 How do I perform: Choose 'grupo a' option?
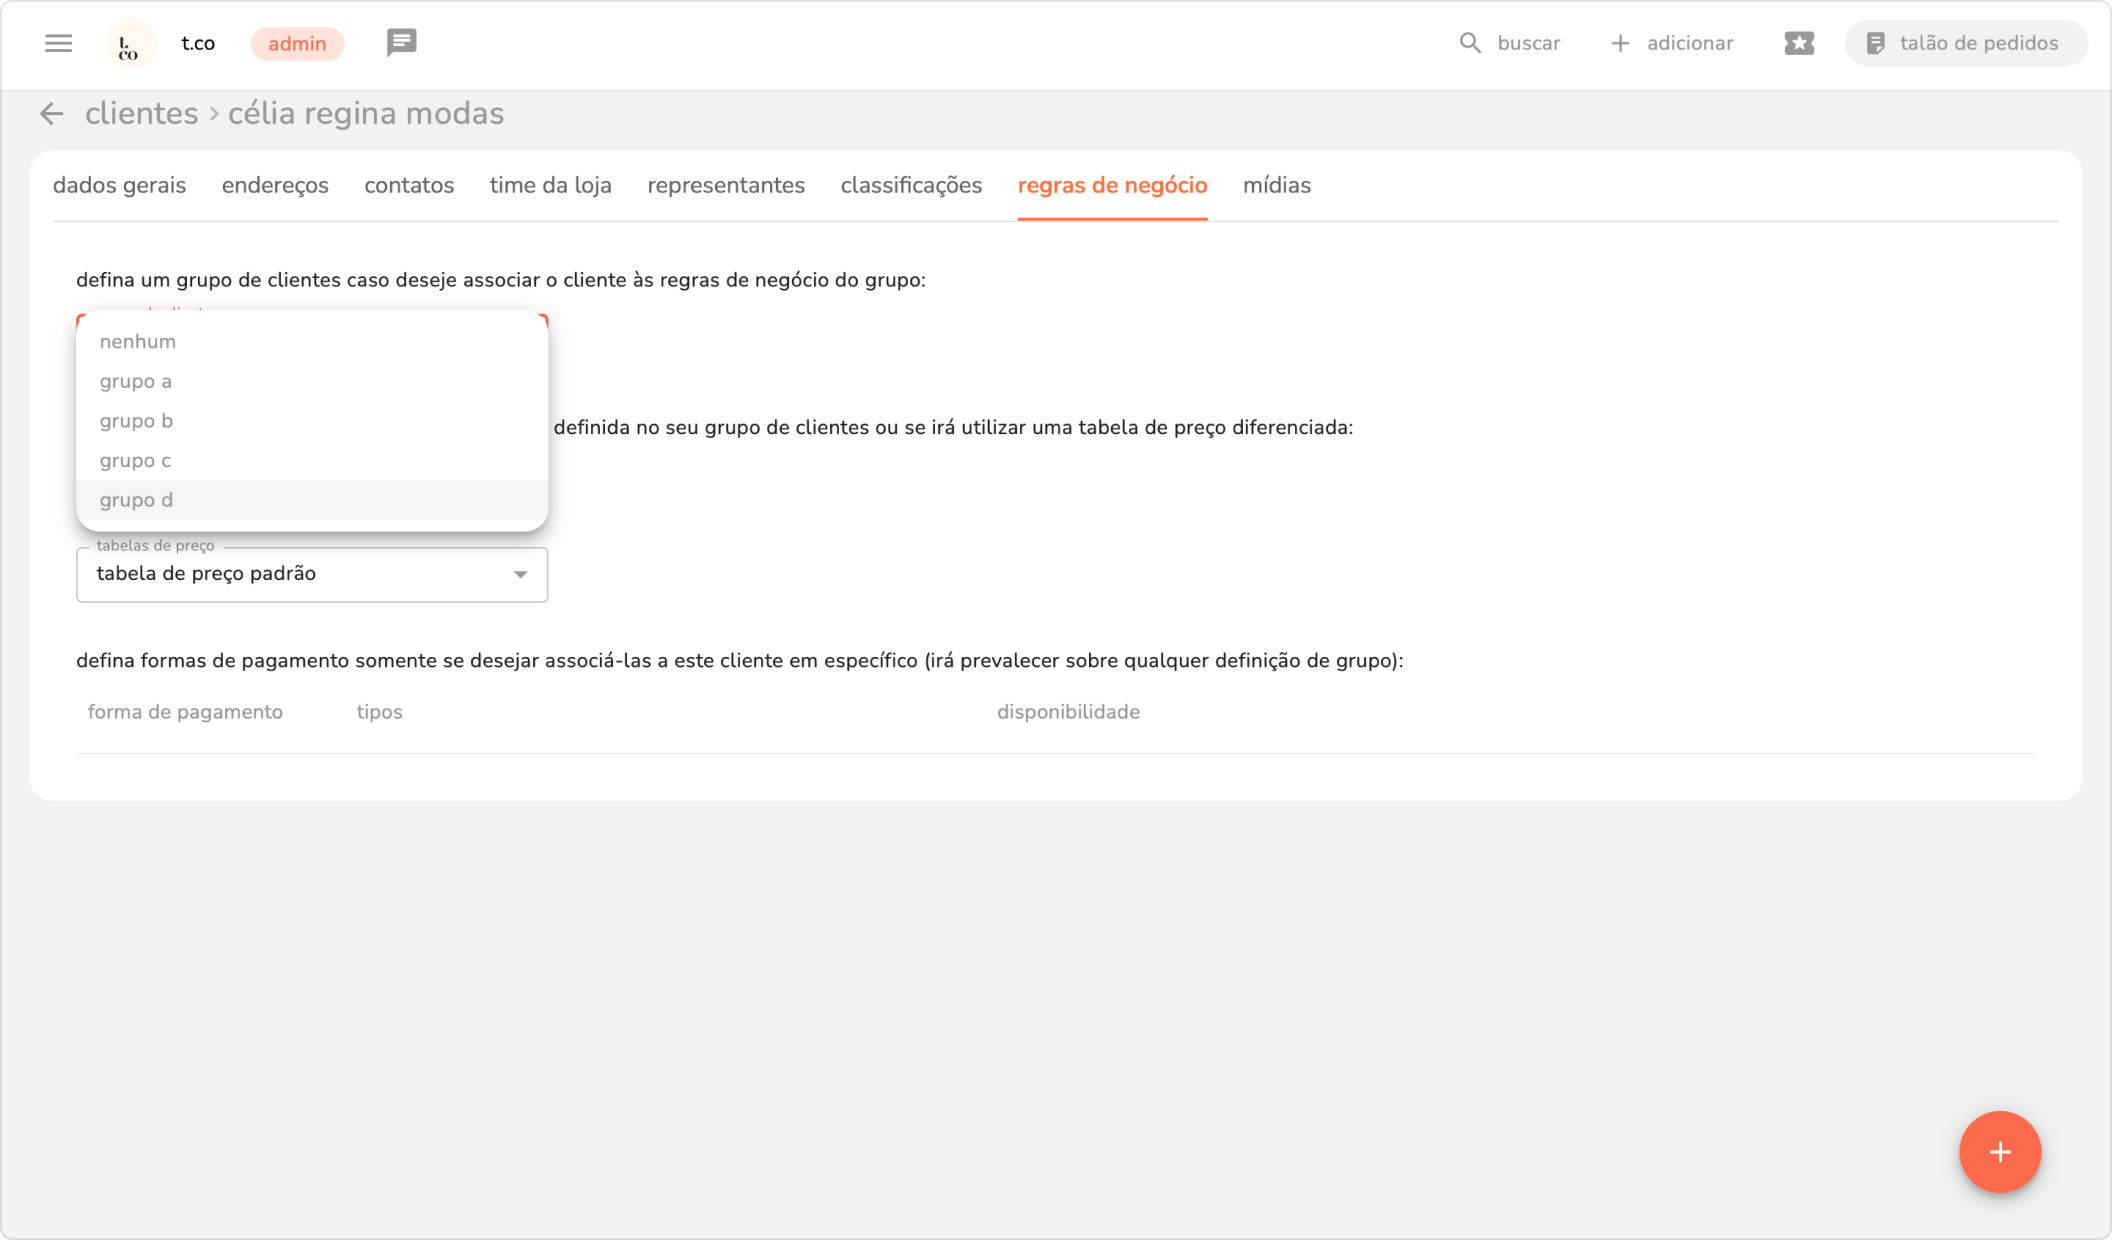(x=136, y=381)
